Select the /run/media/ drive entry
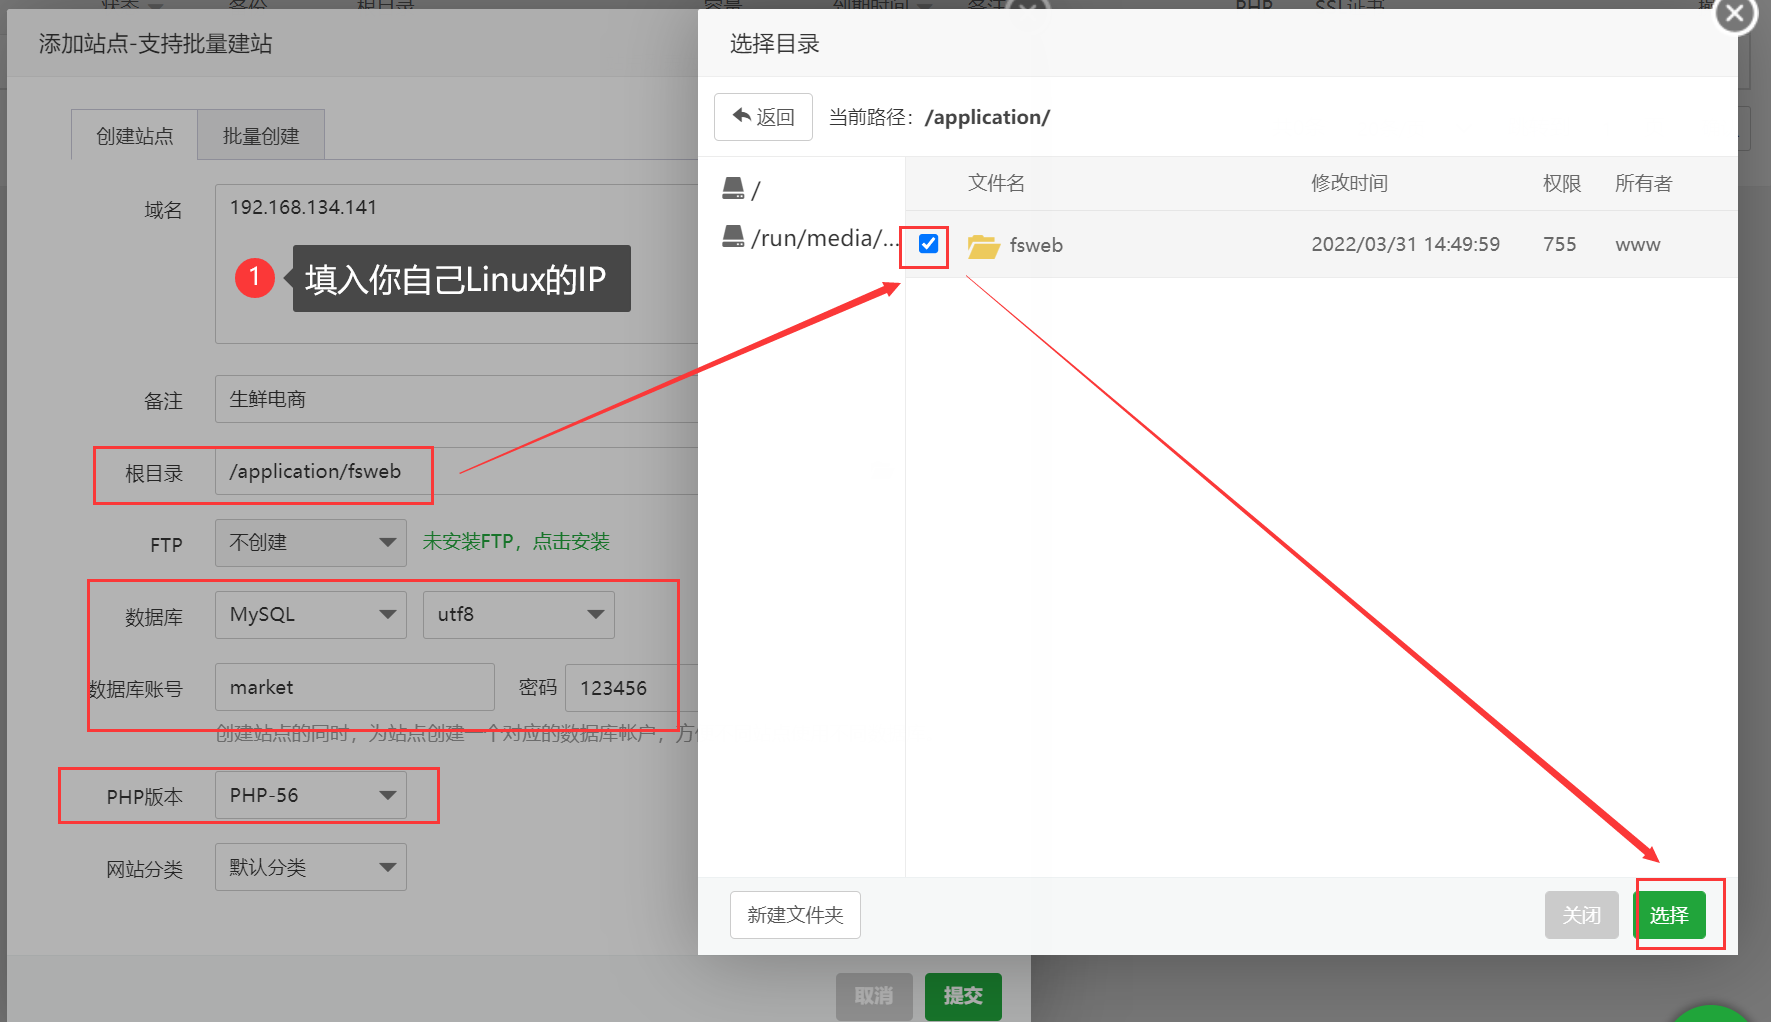This screenshot has height=1022, width=1771. pos(810,238)
